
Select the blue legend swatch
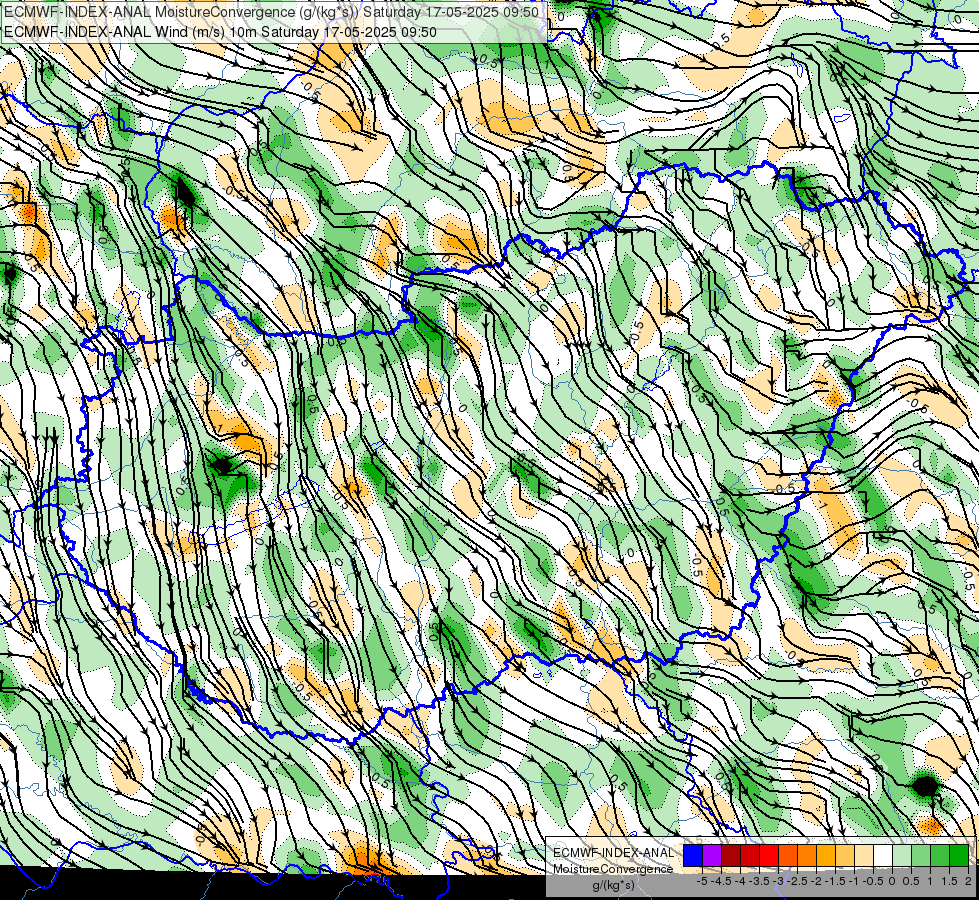pyautogui.click(x=693, y=856)
